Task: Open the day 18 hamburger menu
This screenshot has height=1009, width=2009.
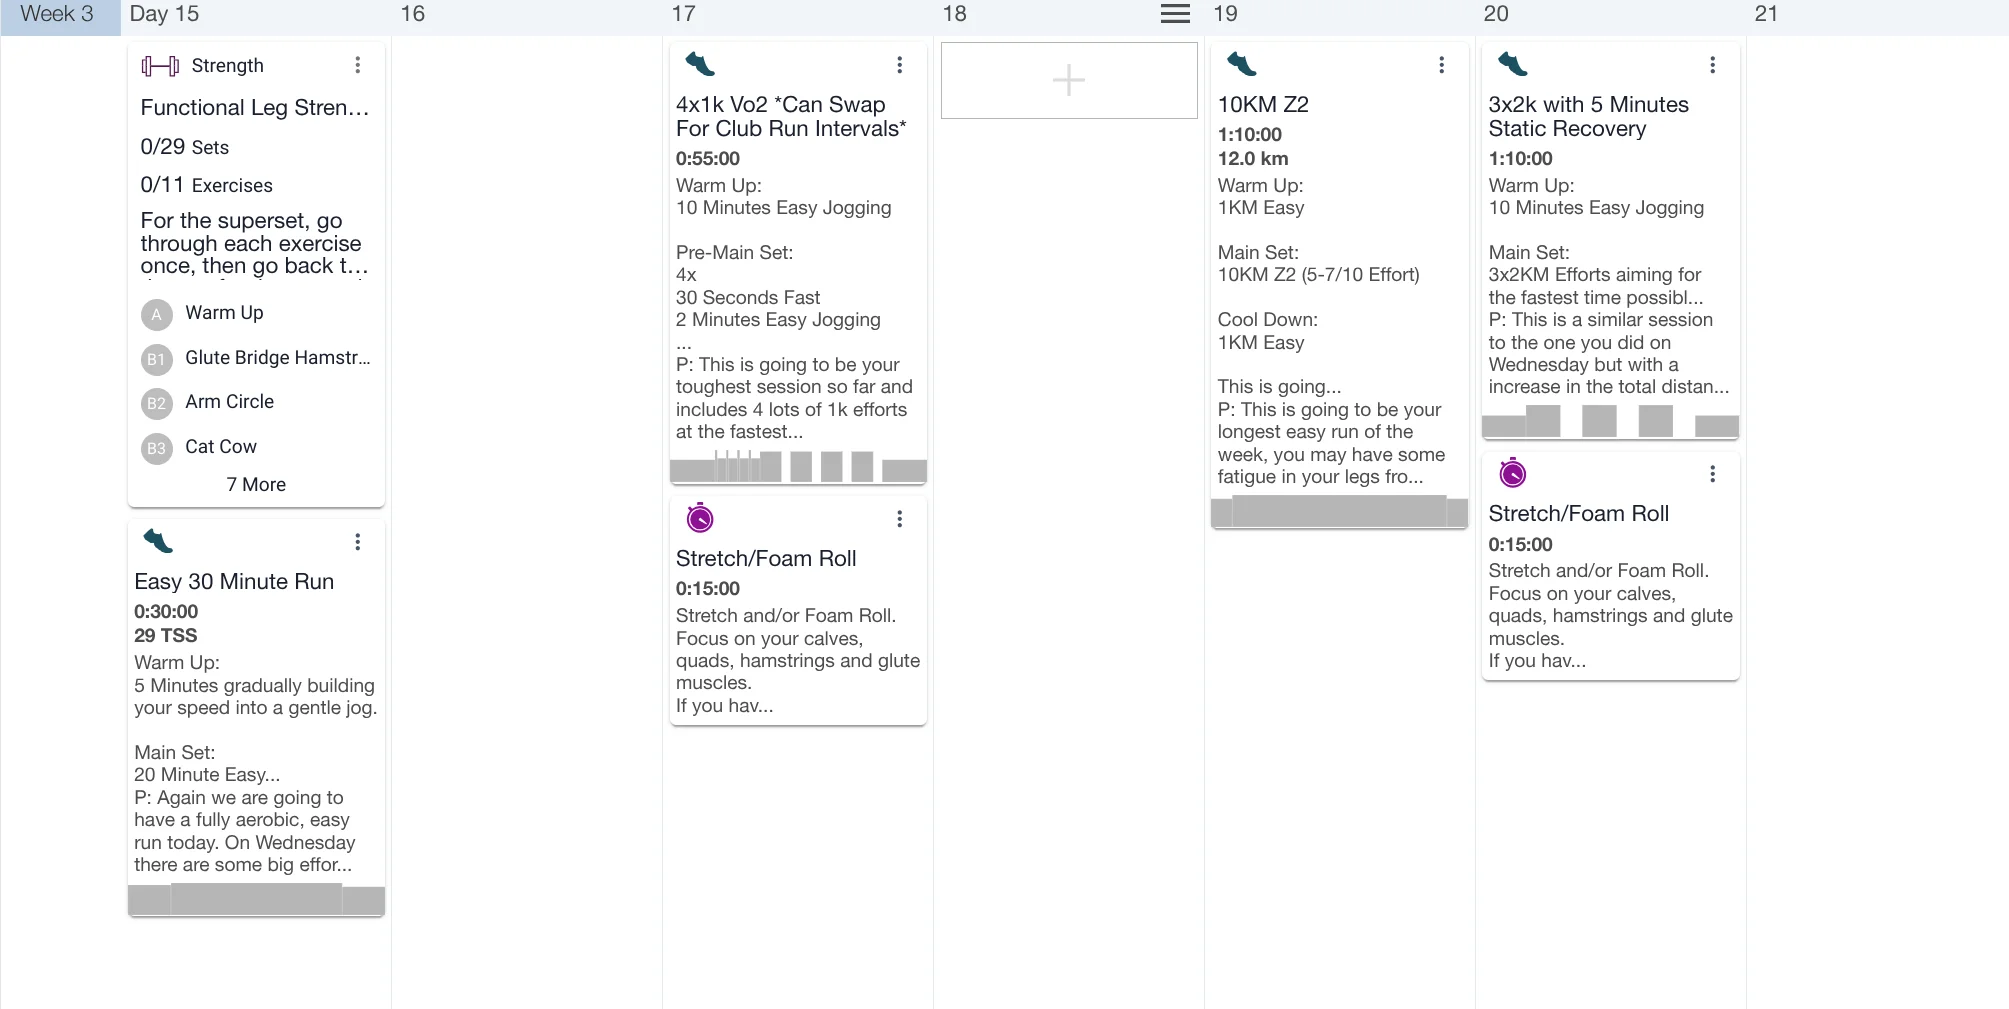Action: pos(1175,14)
